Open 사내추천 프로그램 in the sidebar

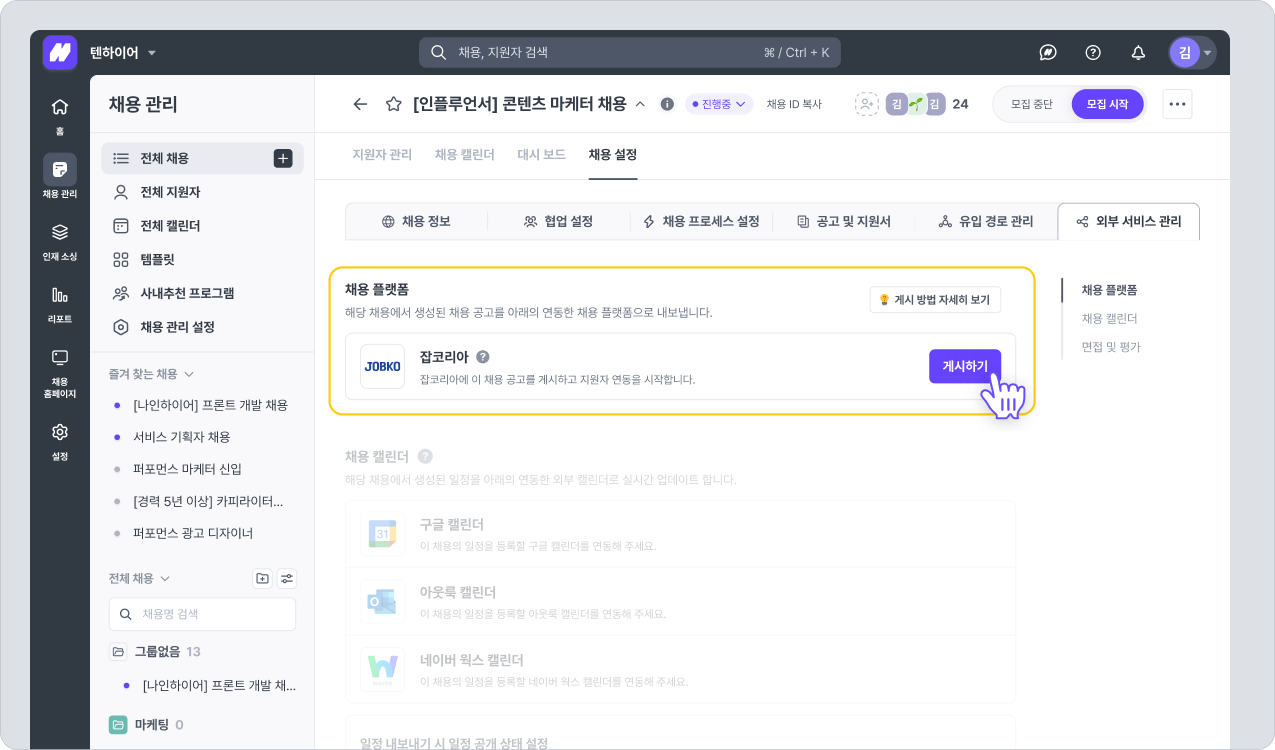pos(202,293)
